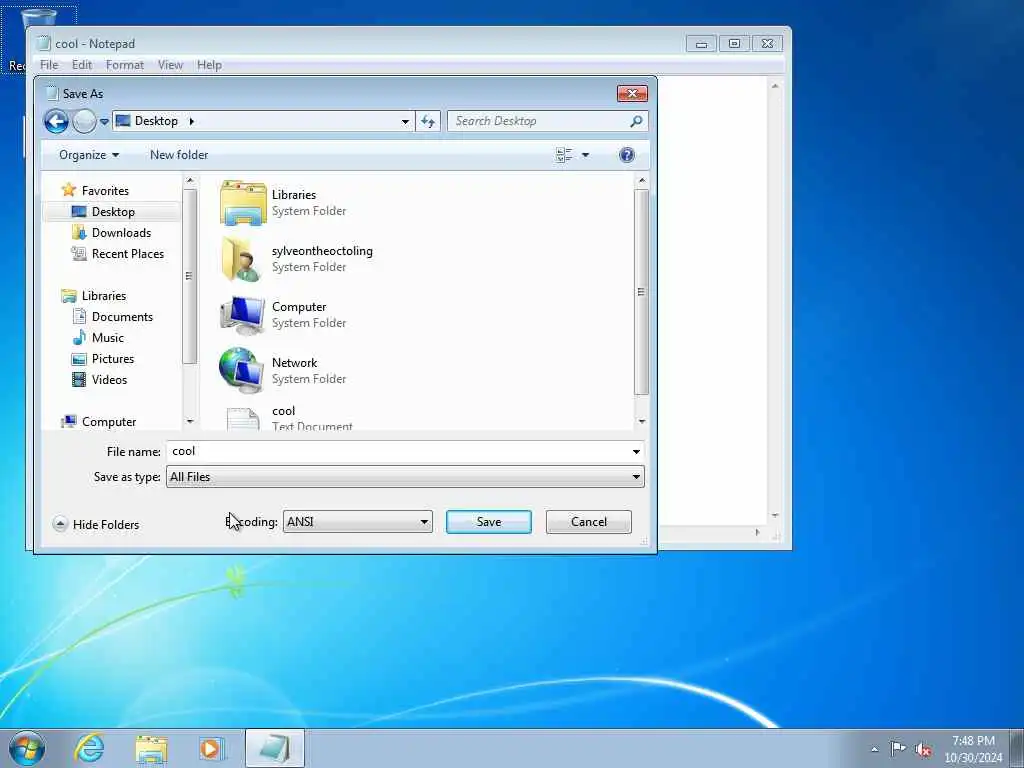Viewport: 1024px width, 768px height.
Task: Select Downloads in the navigation pane
Action: [x=121, y=232]
